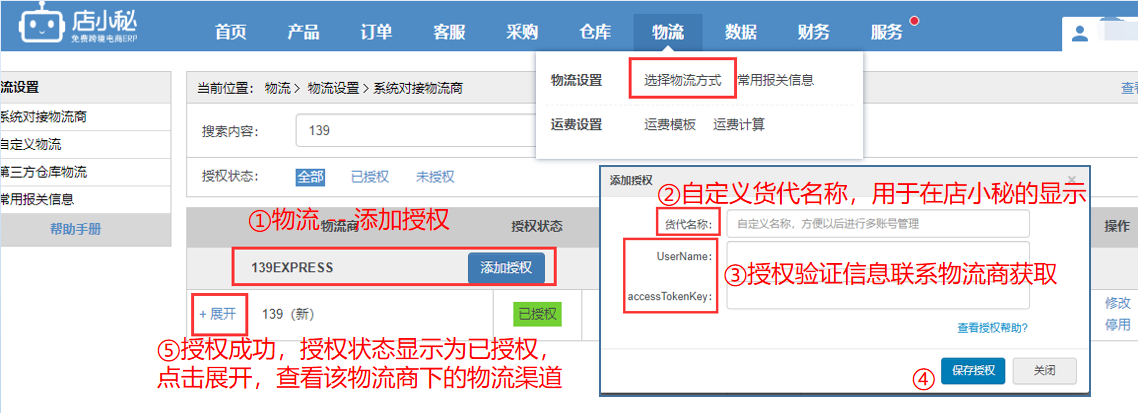Click 修改 in the 操作 column

coord(1118,303)
